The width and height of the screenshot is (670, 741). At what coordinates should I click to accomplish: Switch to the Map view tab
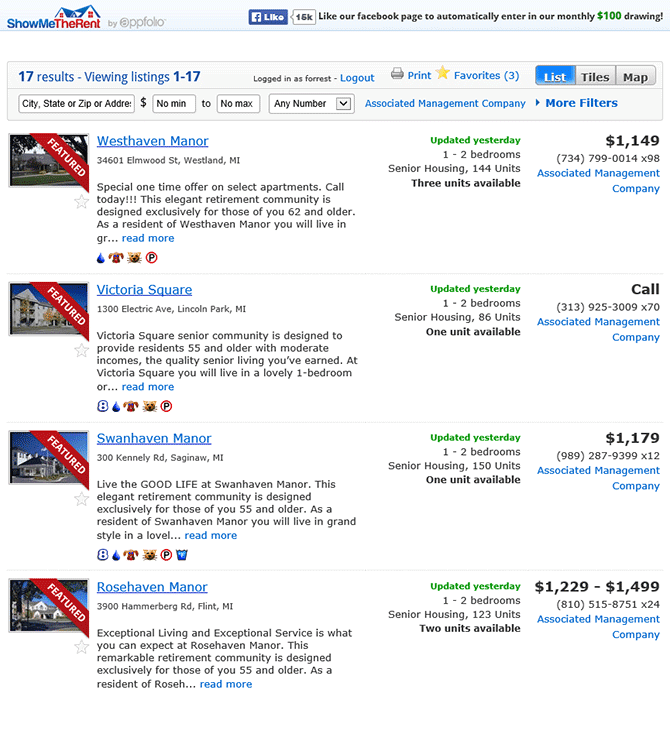pos(635,77)
